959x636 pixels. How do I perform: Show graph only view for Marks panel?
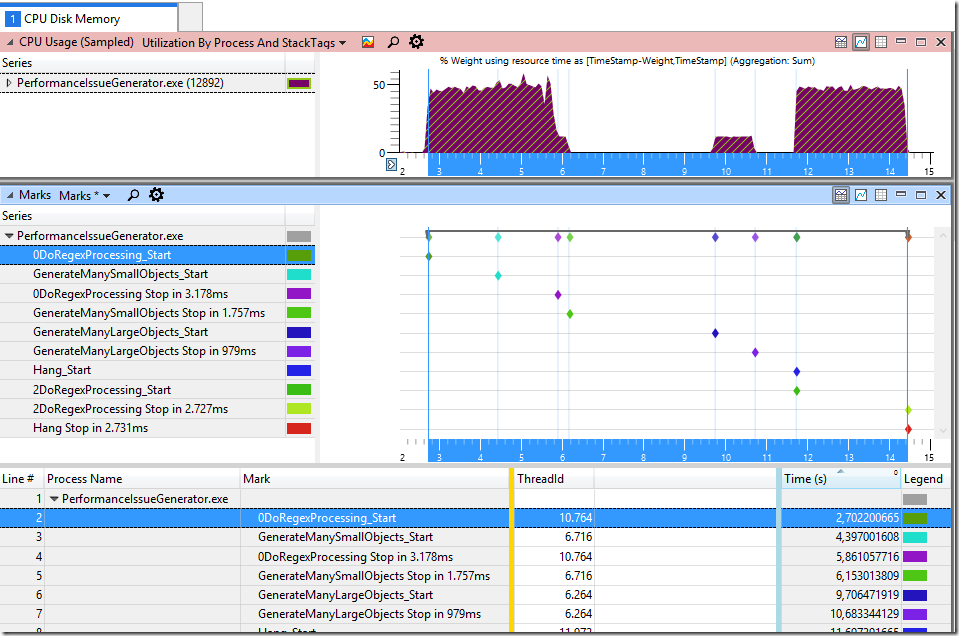861,195
